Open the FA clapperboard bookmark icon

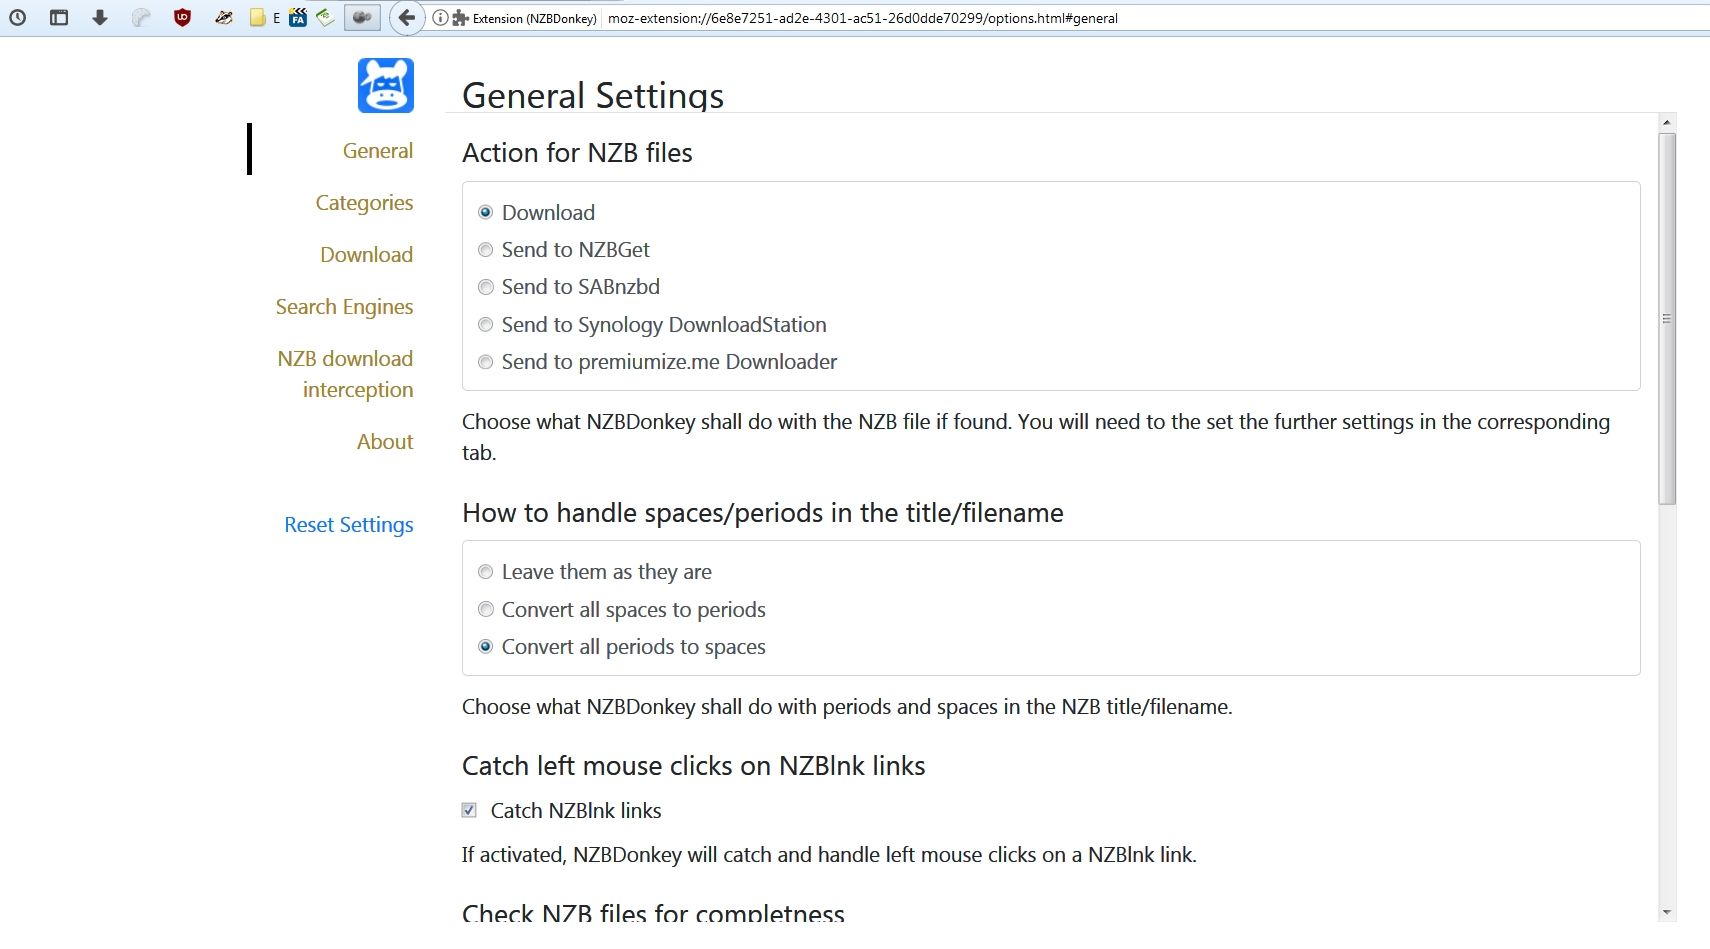tap(298, 17)
